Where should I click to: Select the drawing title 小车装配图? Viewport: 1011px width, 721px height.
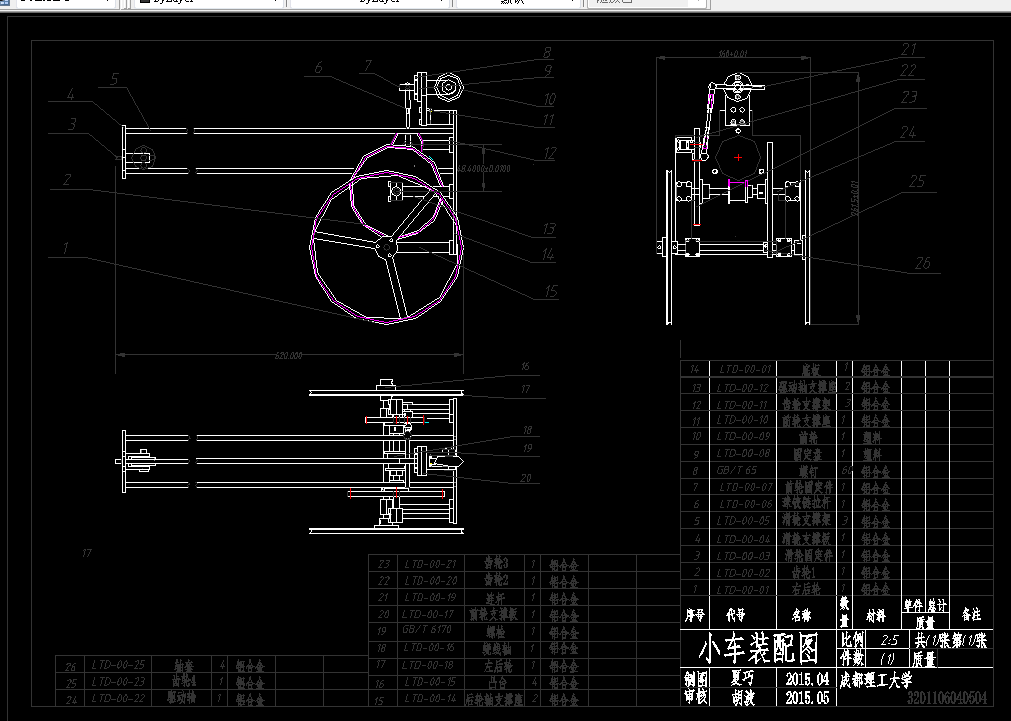coord(759,649)
